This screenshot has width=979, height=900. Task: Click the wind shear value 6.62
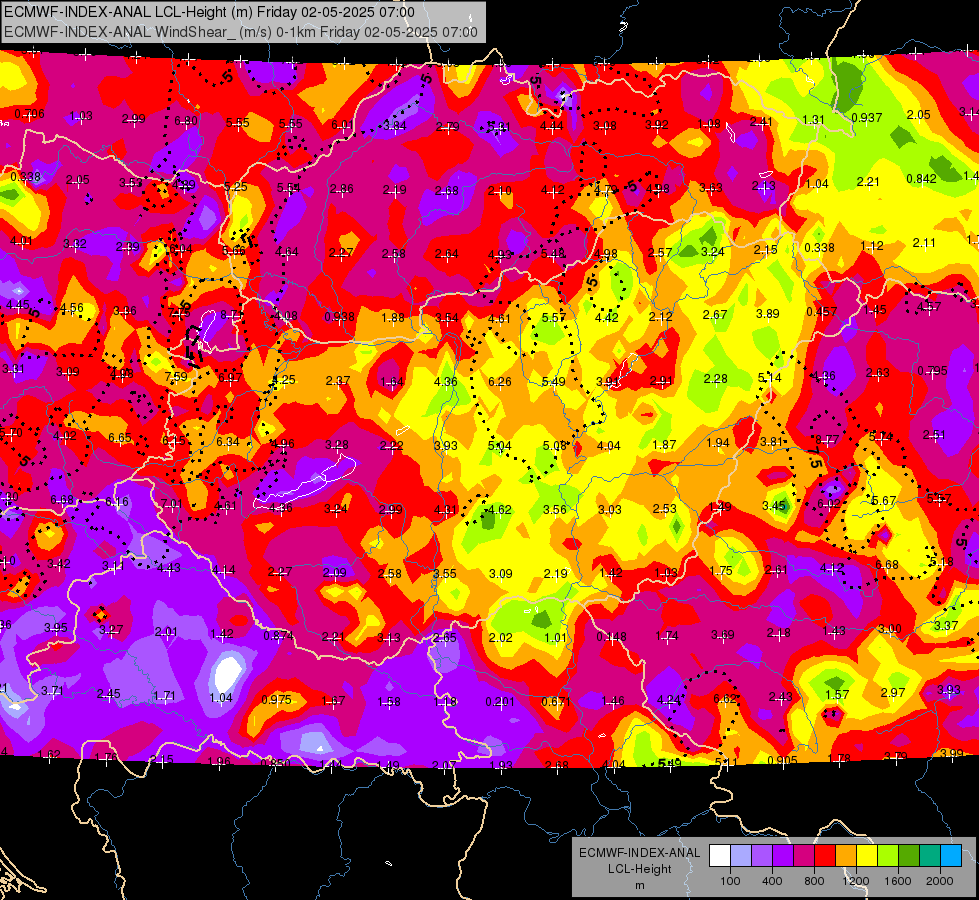pos(725,699)
